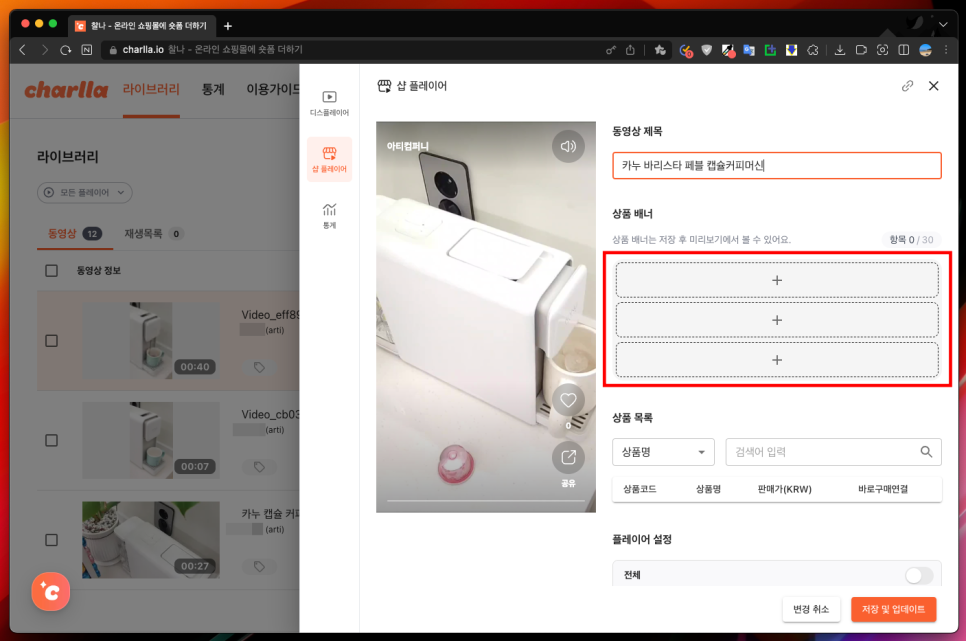Select the 샵 플레이어 sidebar icon
This screenshot has width=966, height=641.
point(330,159)
